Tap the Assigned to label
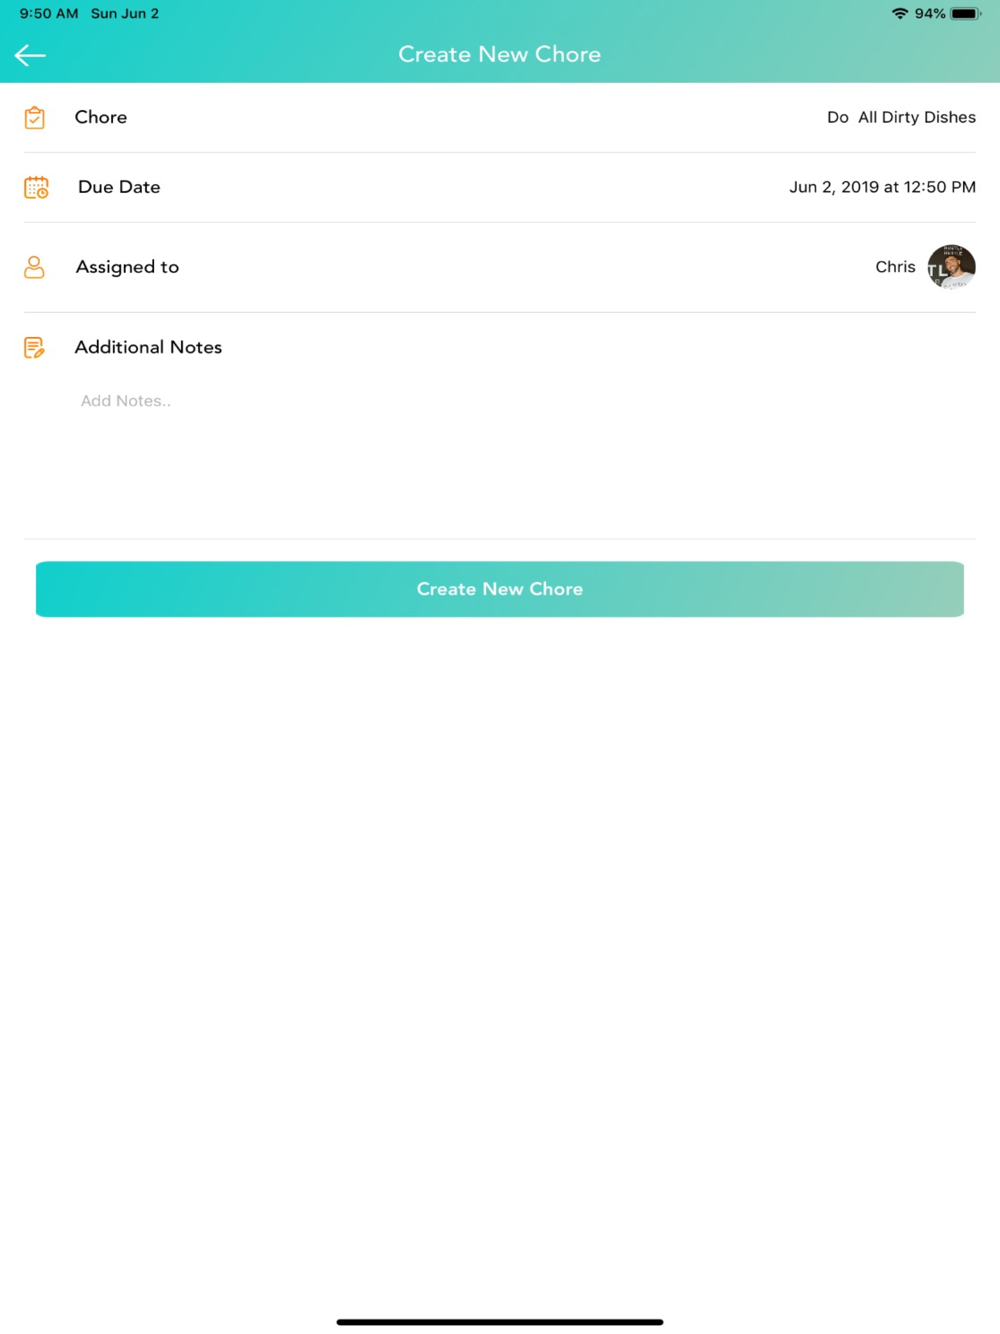This screenshot has width=1000, height=1334. pyautogui.click(x=127, y=267)
